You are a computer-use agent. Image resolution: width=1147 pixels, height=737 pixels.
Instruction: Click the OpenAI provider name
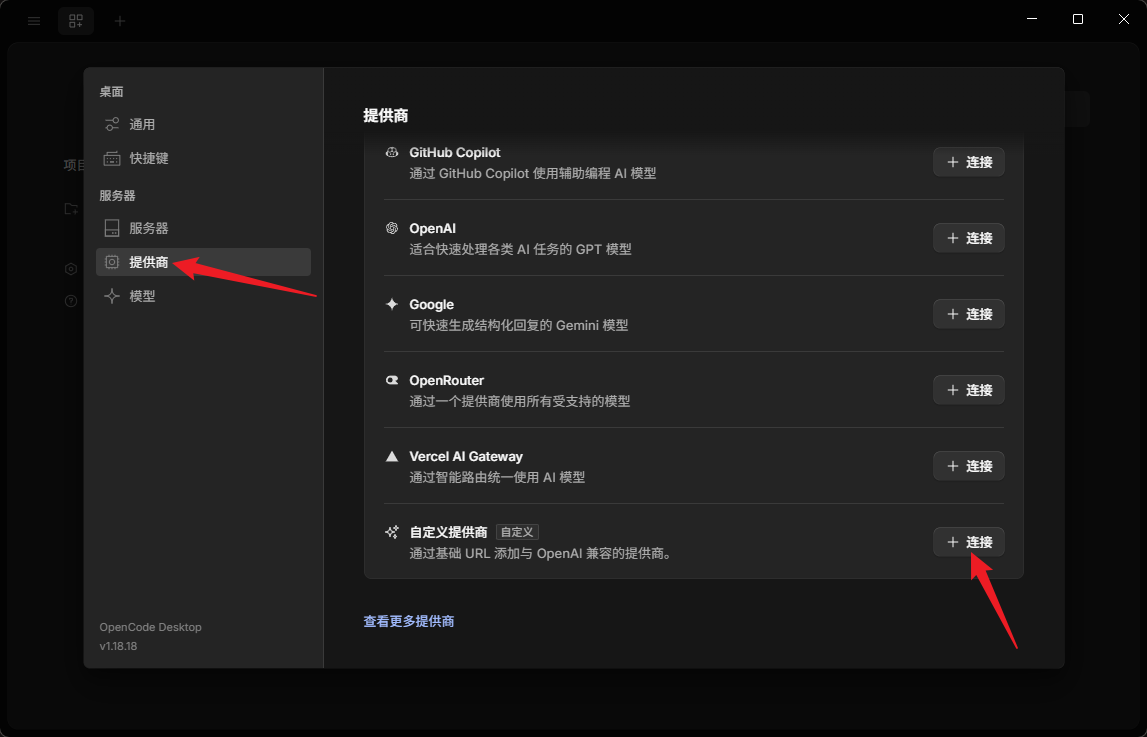pos(432,228)
